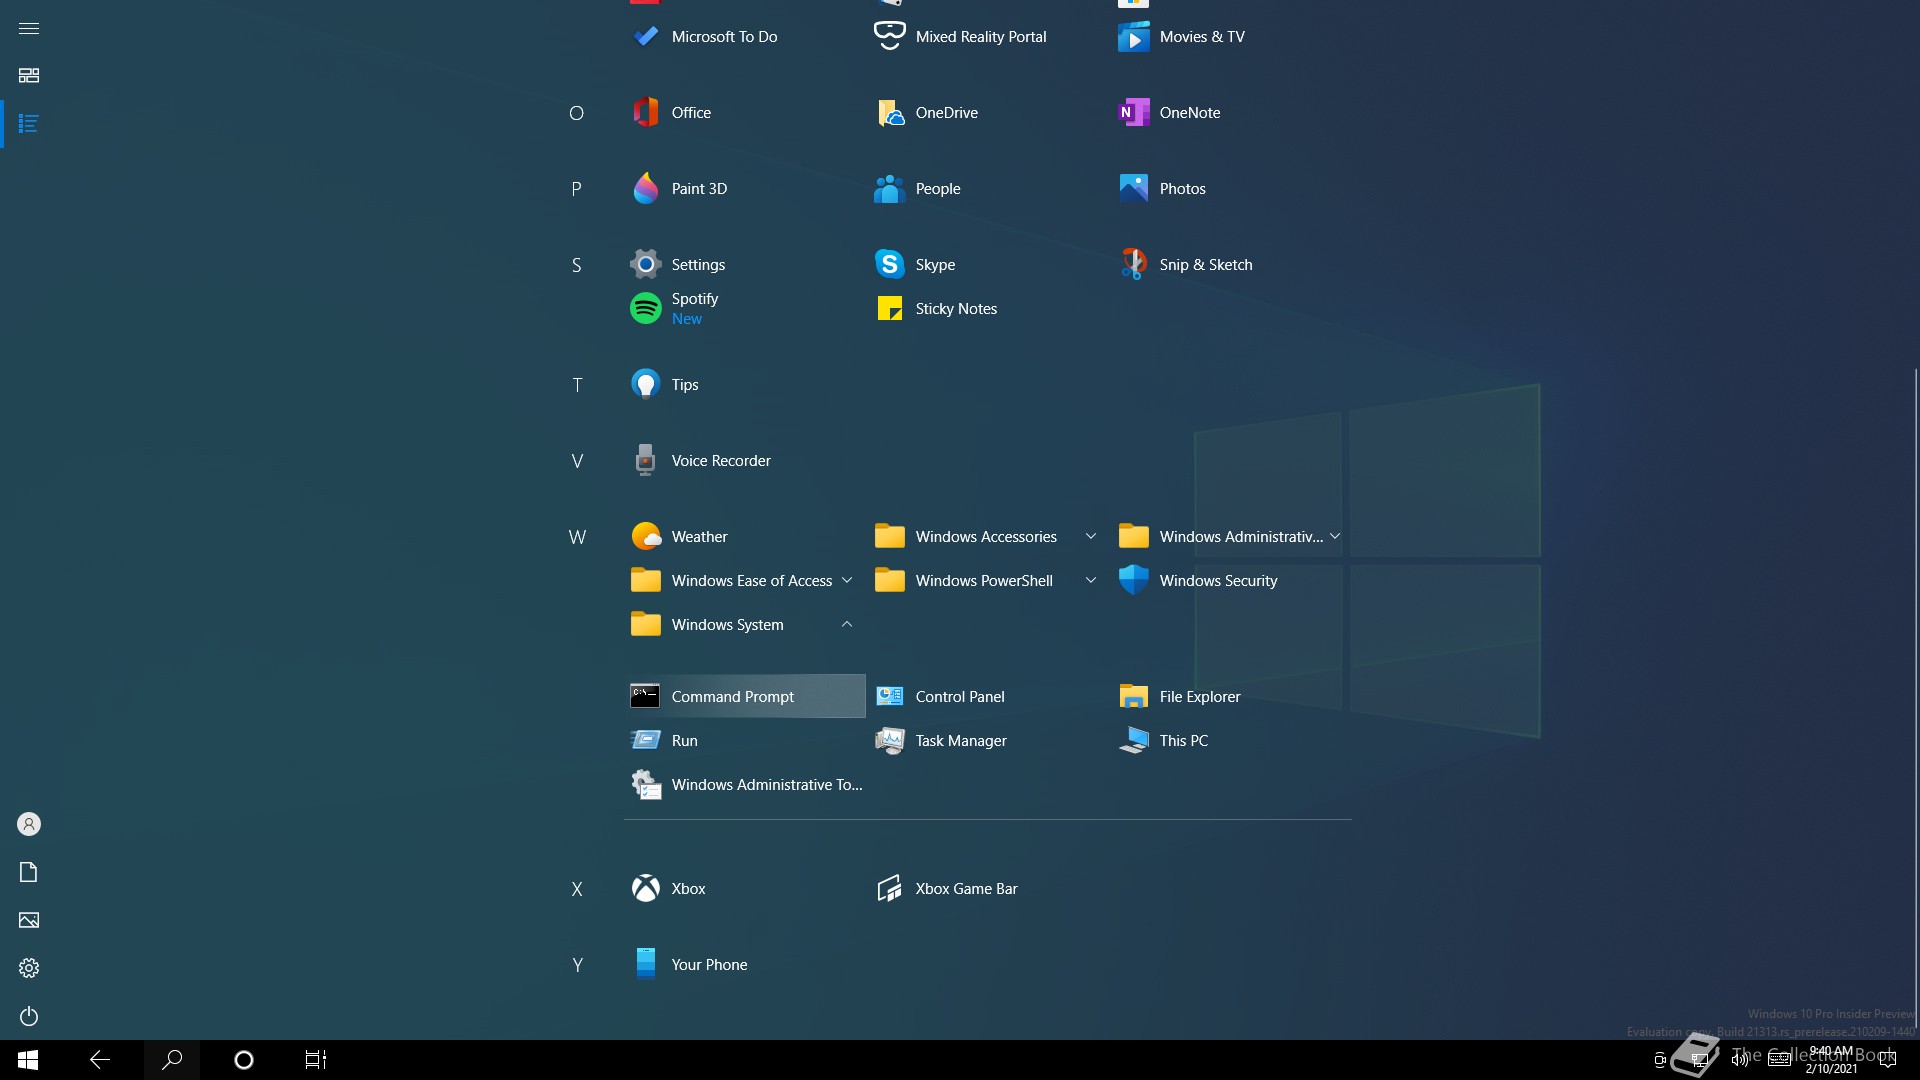Open the Tips app icon

click(646, 385)
